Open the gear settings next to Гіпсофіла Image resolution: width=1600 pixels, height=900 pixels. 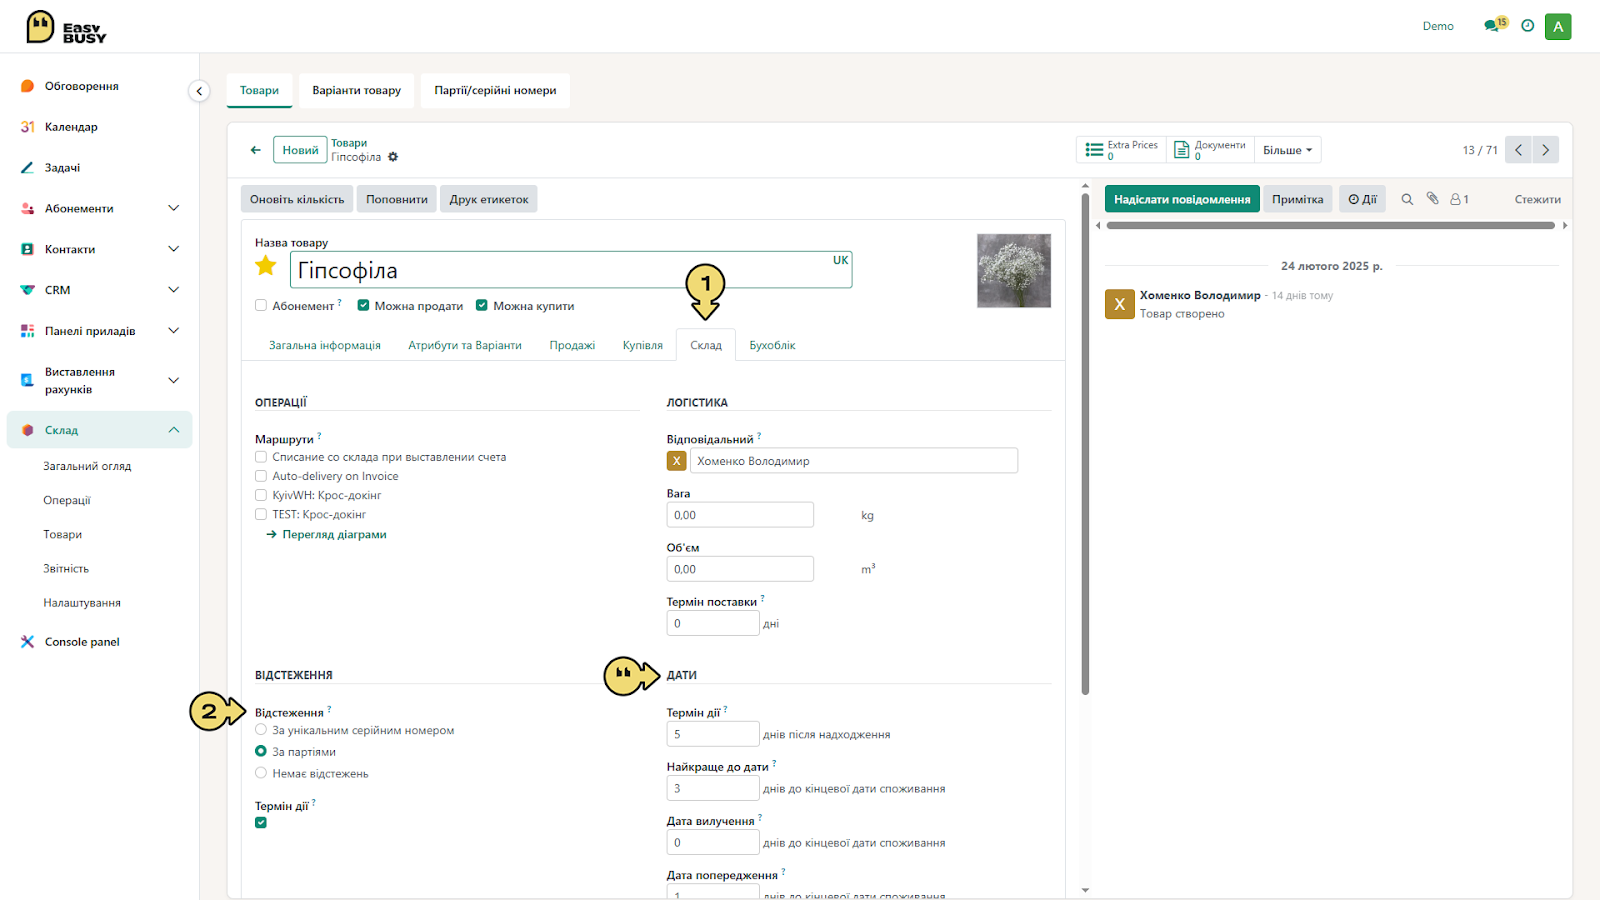pyautogui.click(x=393, y=157)
